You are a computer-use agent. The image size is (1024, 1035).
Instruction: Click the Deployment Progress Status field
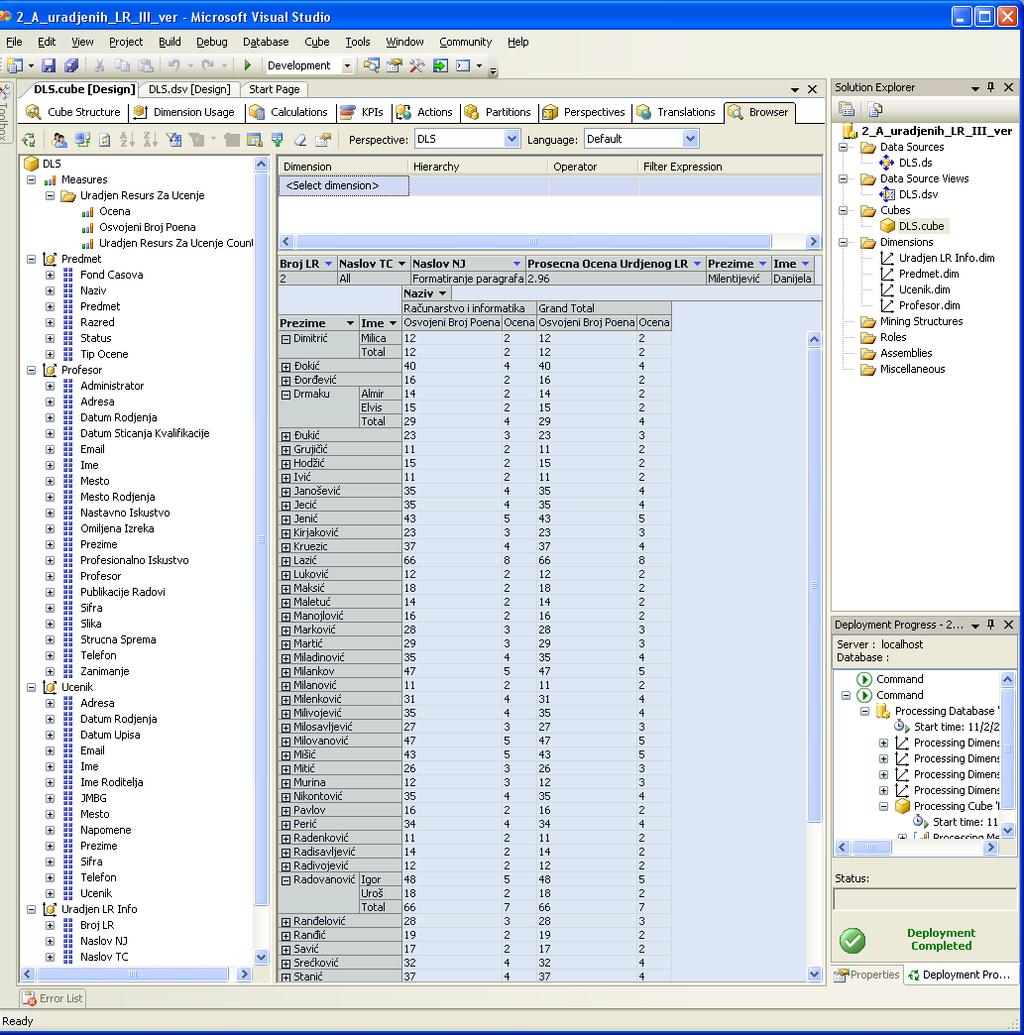point(924,898)
